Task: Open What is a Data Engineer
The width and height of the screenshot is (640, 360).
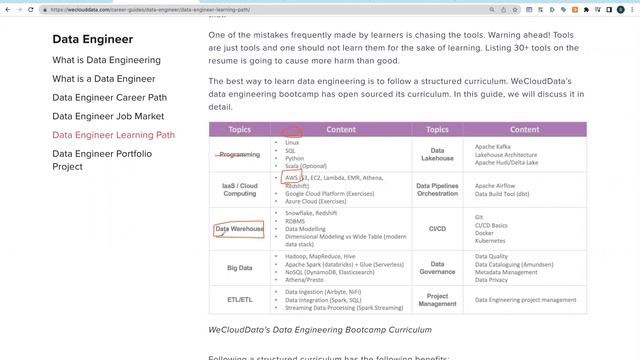Action: click(x=104, y=79)
